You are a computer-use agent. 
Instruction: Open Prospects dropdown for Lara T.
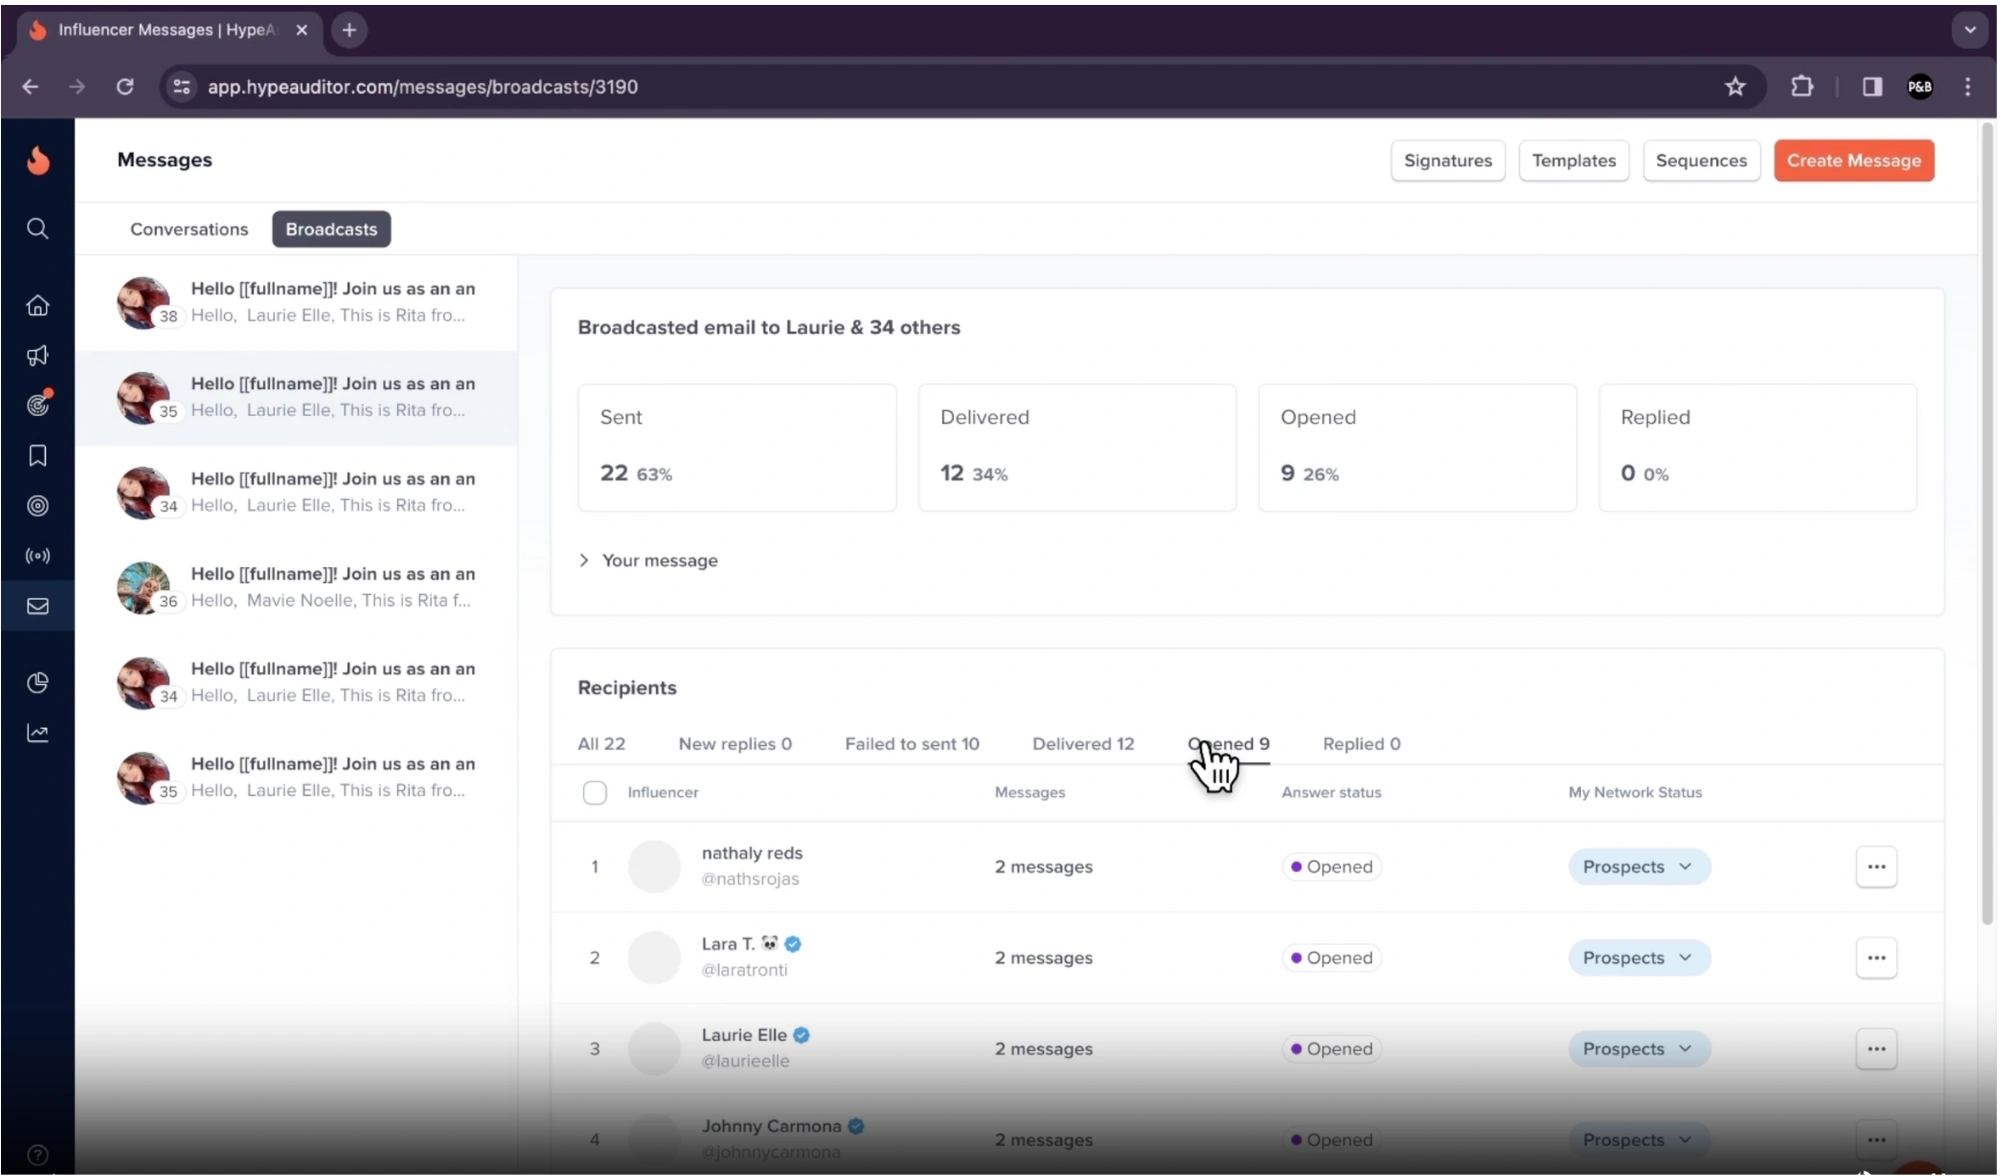1638,958
